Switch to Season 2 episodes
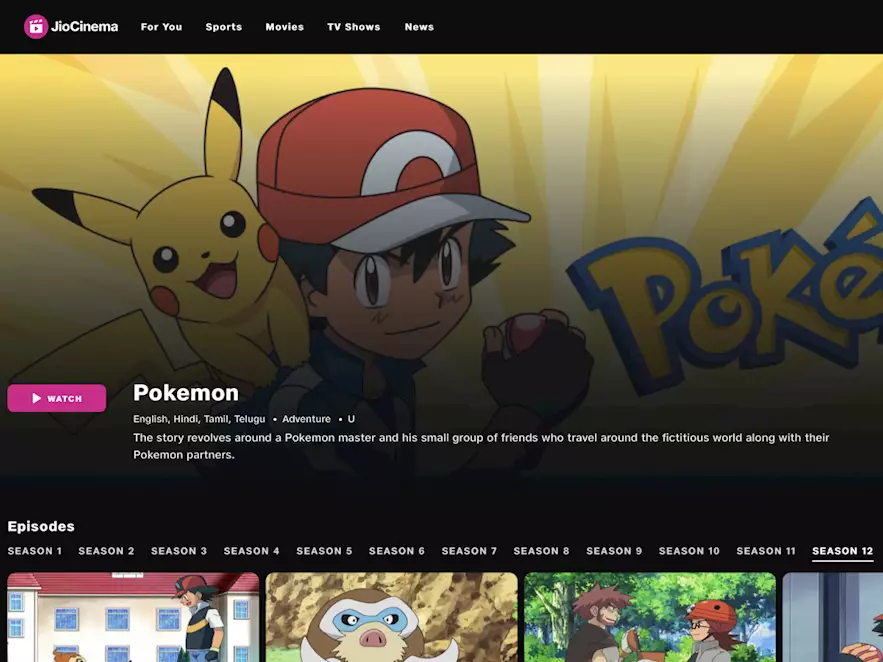Screen dimensions: 883x662 (106, 550)
